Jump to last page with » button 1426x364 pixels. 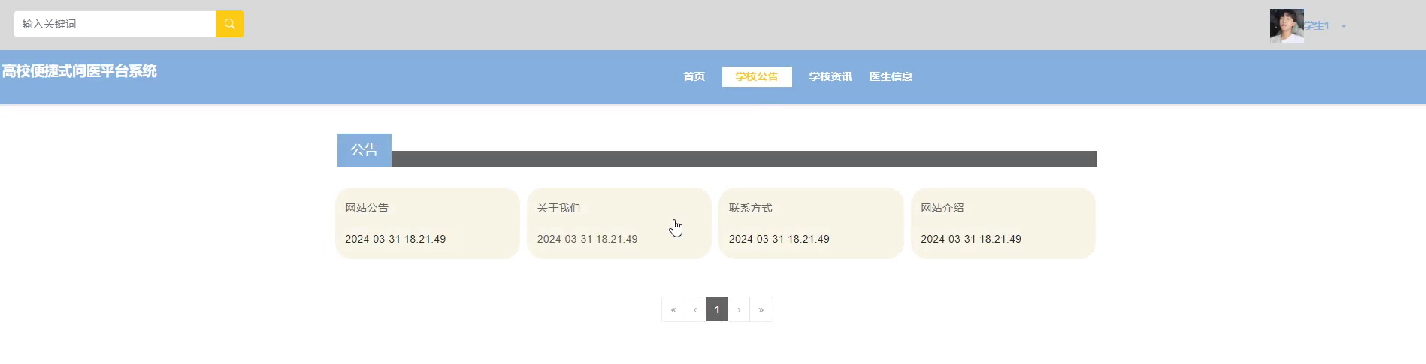coord(761,309)
